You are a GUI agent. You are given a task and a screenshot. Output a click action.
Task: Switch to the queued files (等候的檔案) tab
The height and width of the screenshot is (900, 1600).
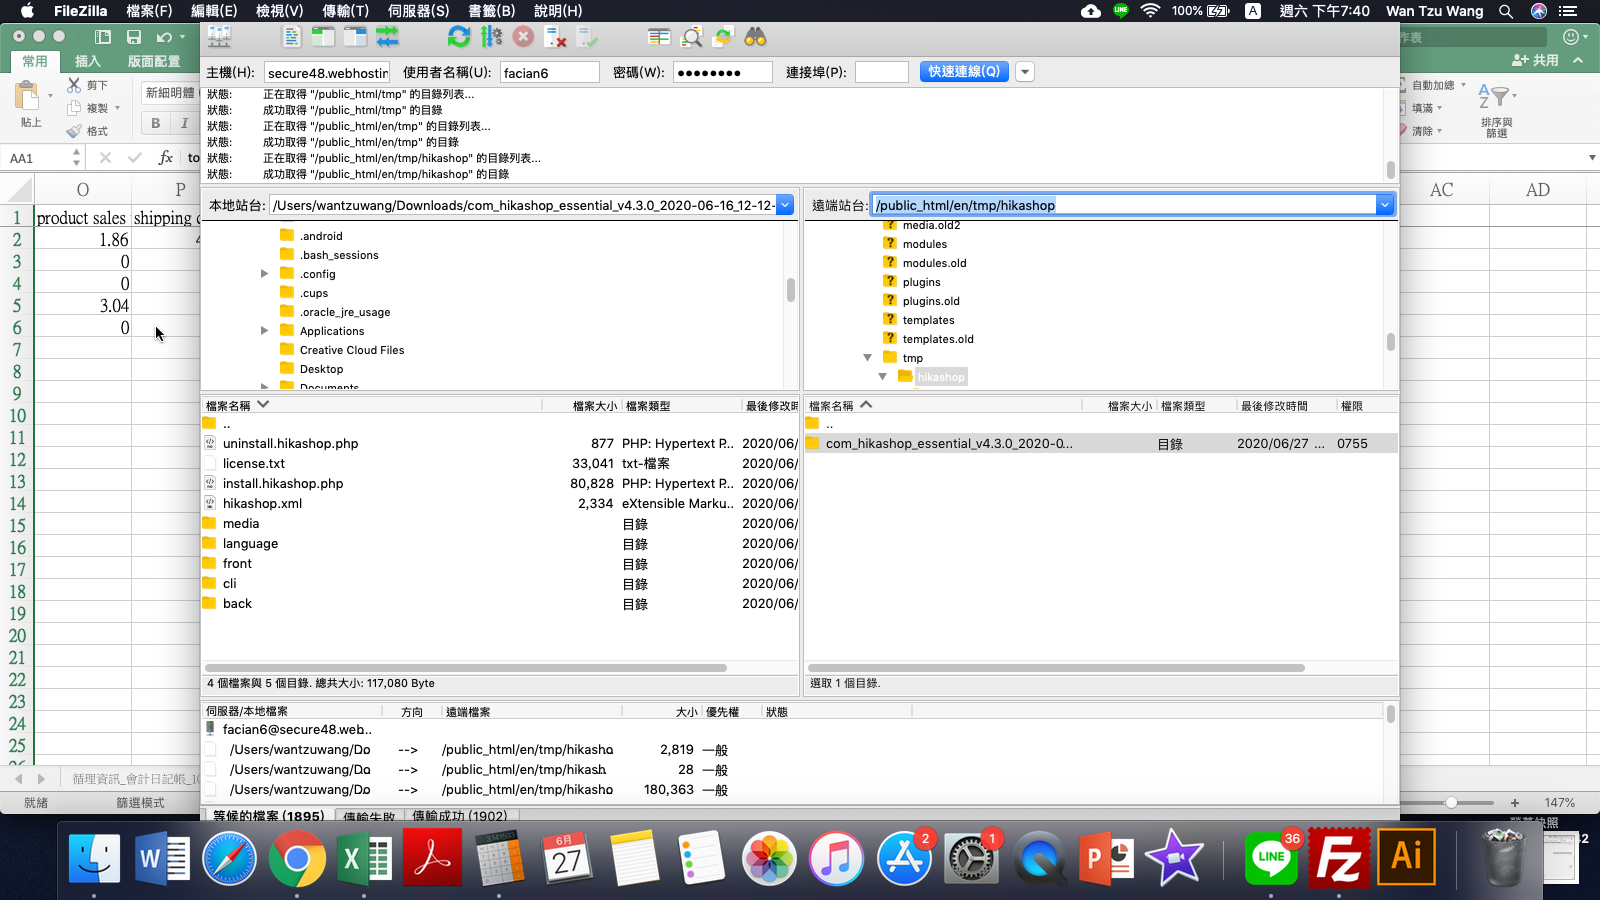[x=268, y=816]
